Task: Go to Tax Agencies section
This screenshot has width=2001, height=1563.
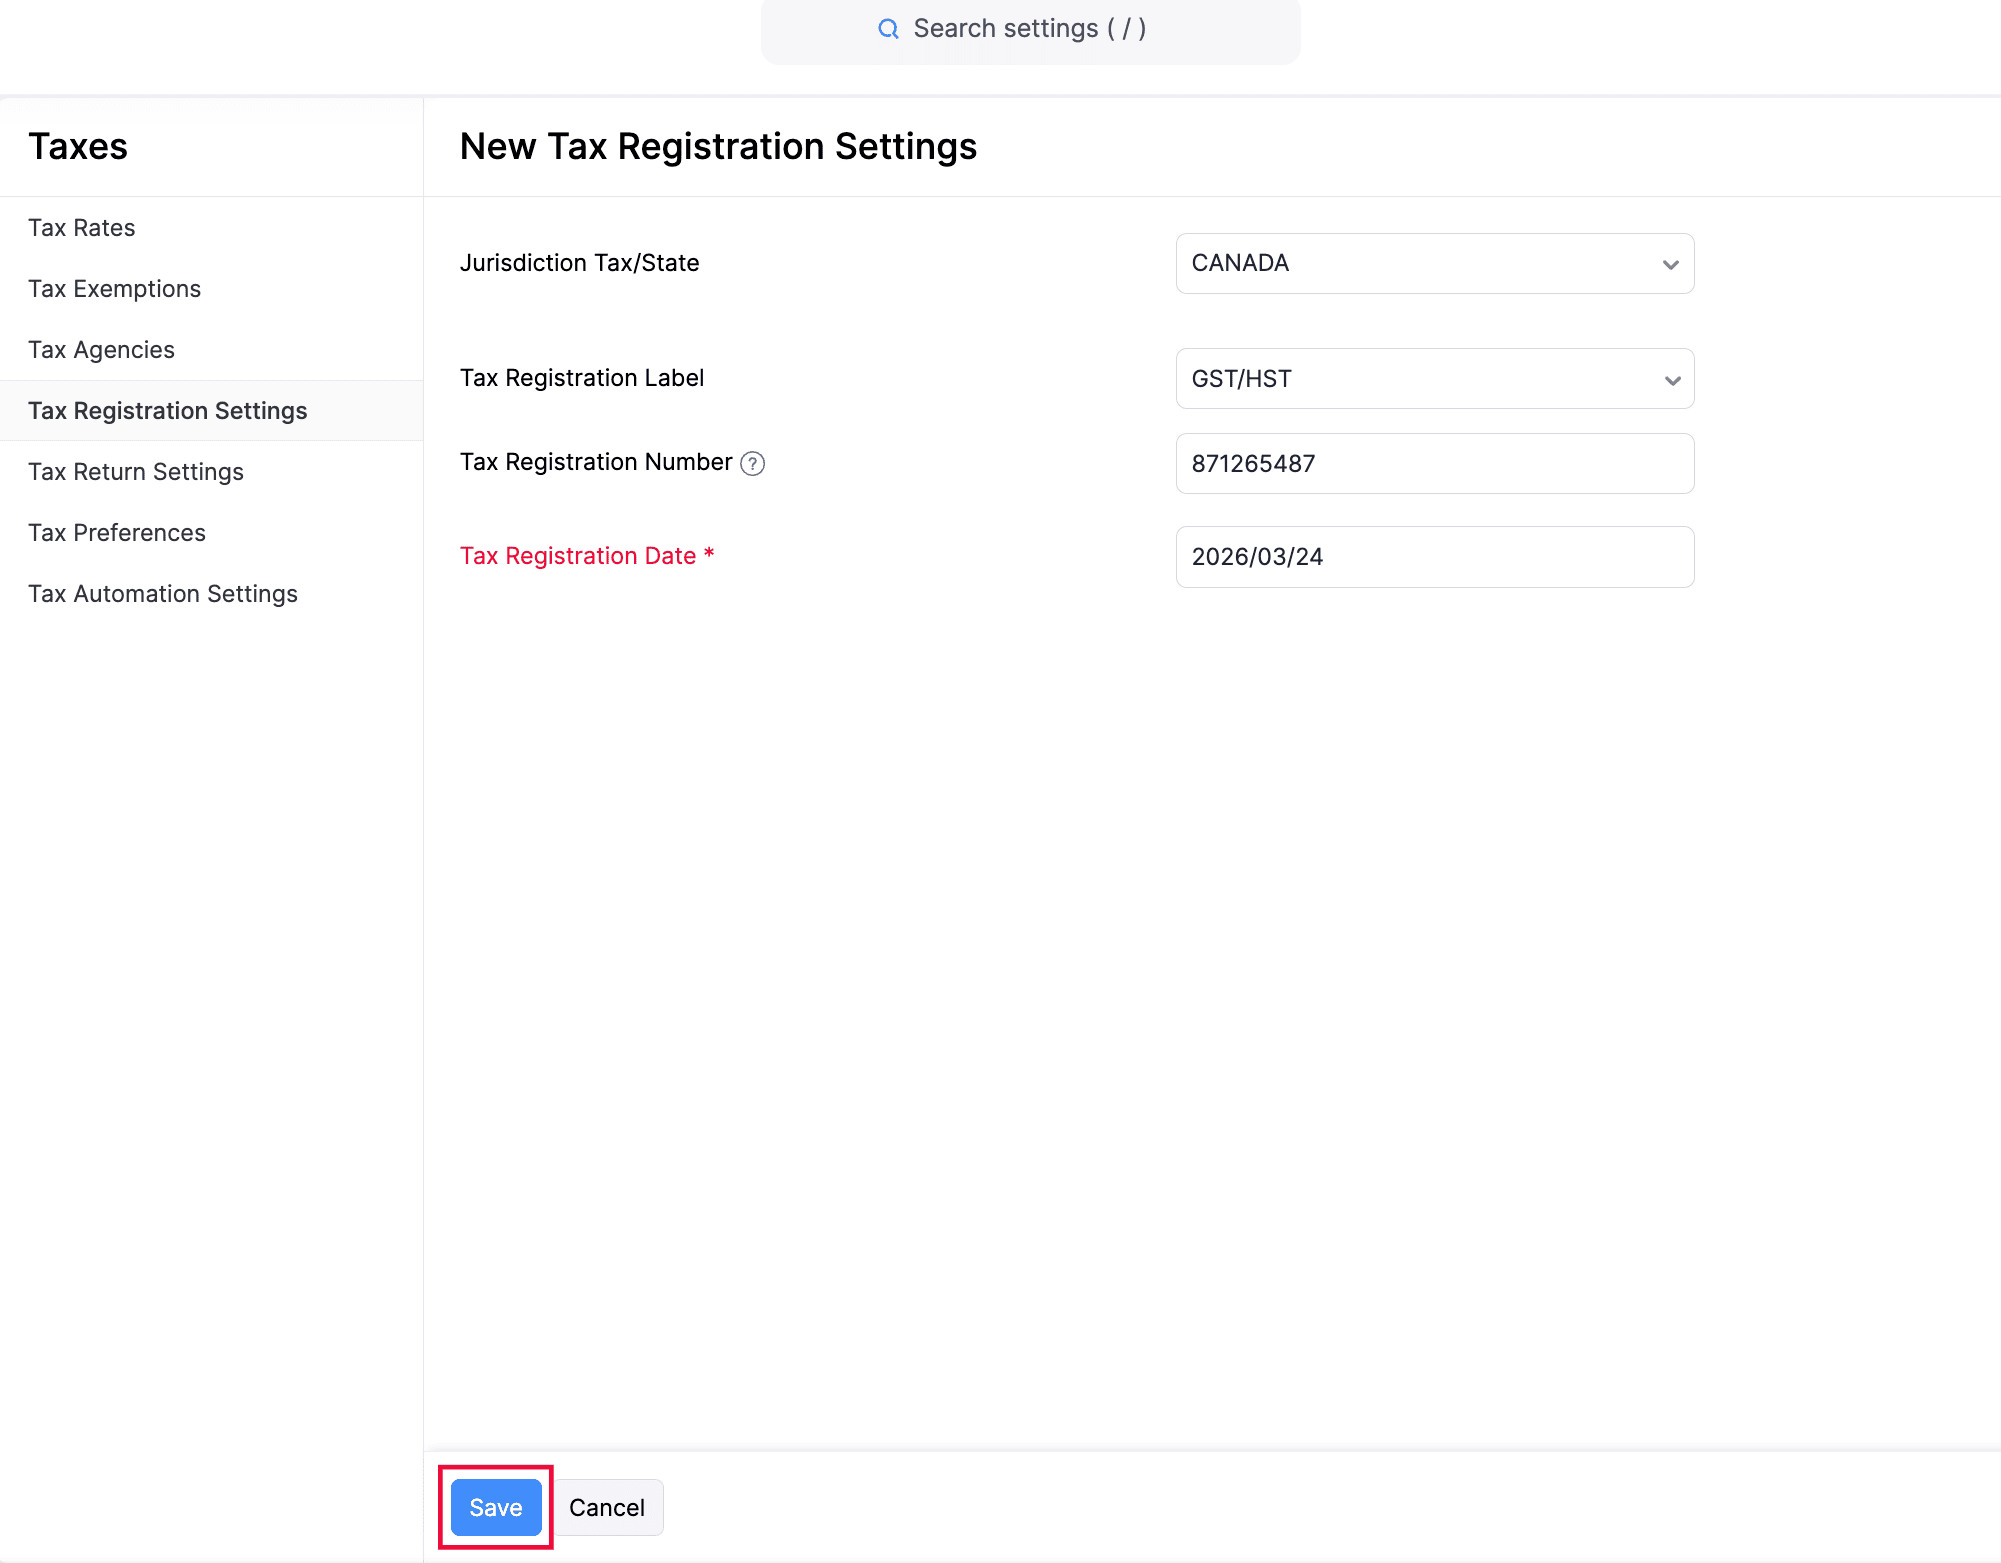Action: [x=102, y=350]
